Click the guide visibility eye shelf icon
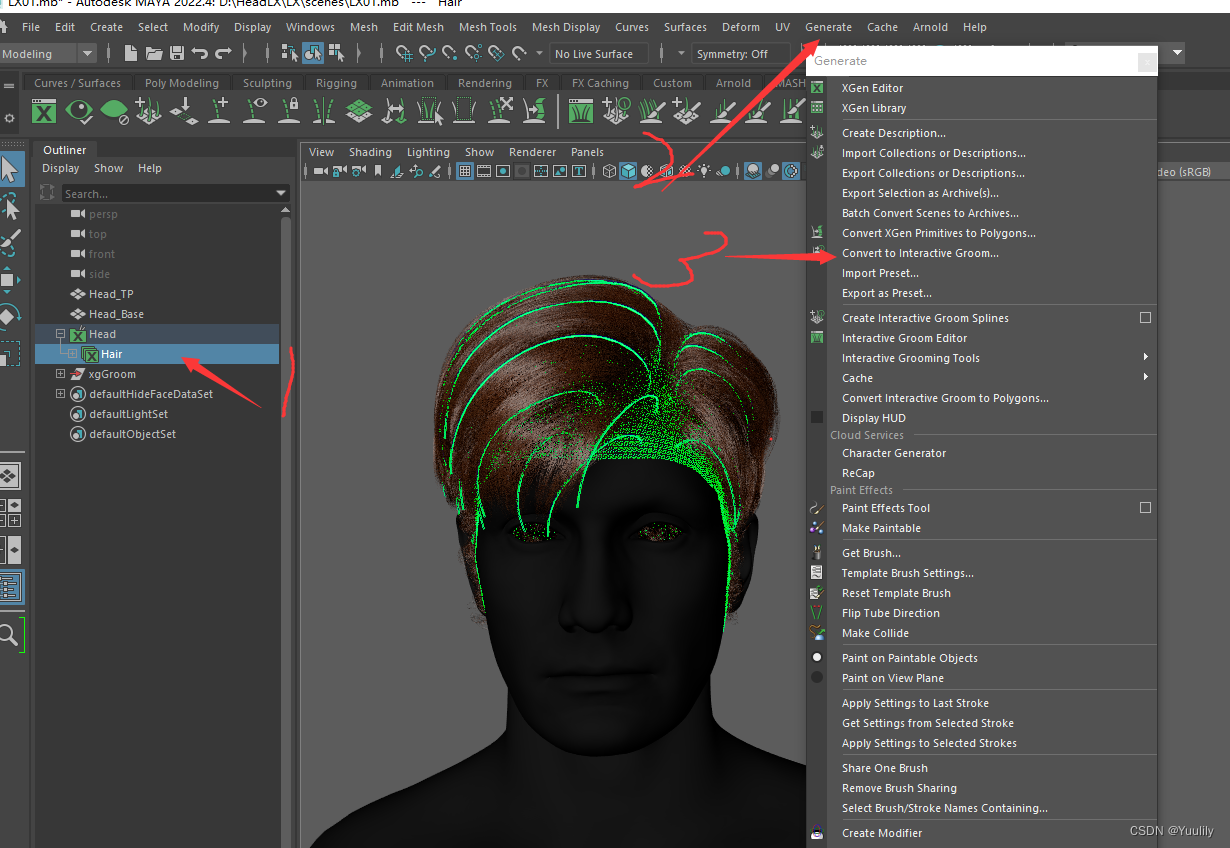The height and width of the screenshot is (848, 1230). click(x=257, y=111)
